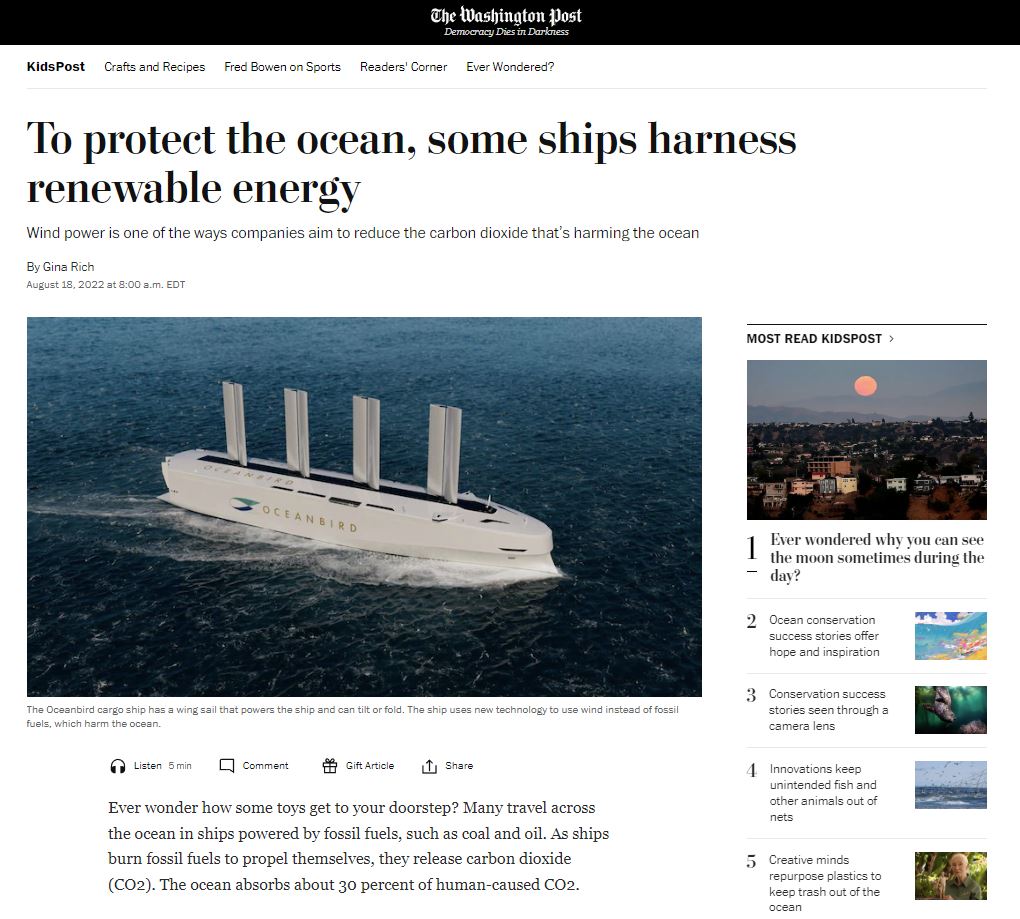The height and width of the screenshot is (919, 1020).
Task: Click the Listen label text
Action: (148, 766)
